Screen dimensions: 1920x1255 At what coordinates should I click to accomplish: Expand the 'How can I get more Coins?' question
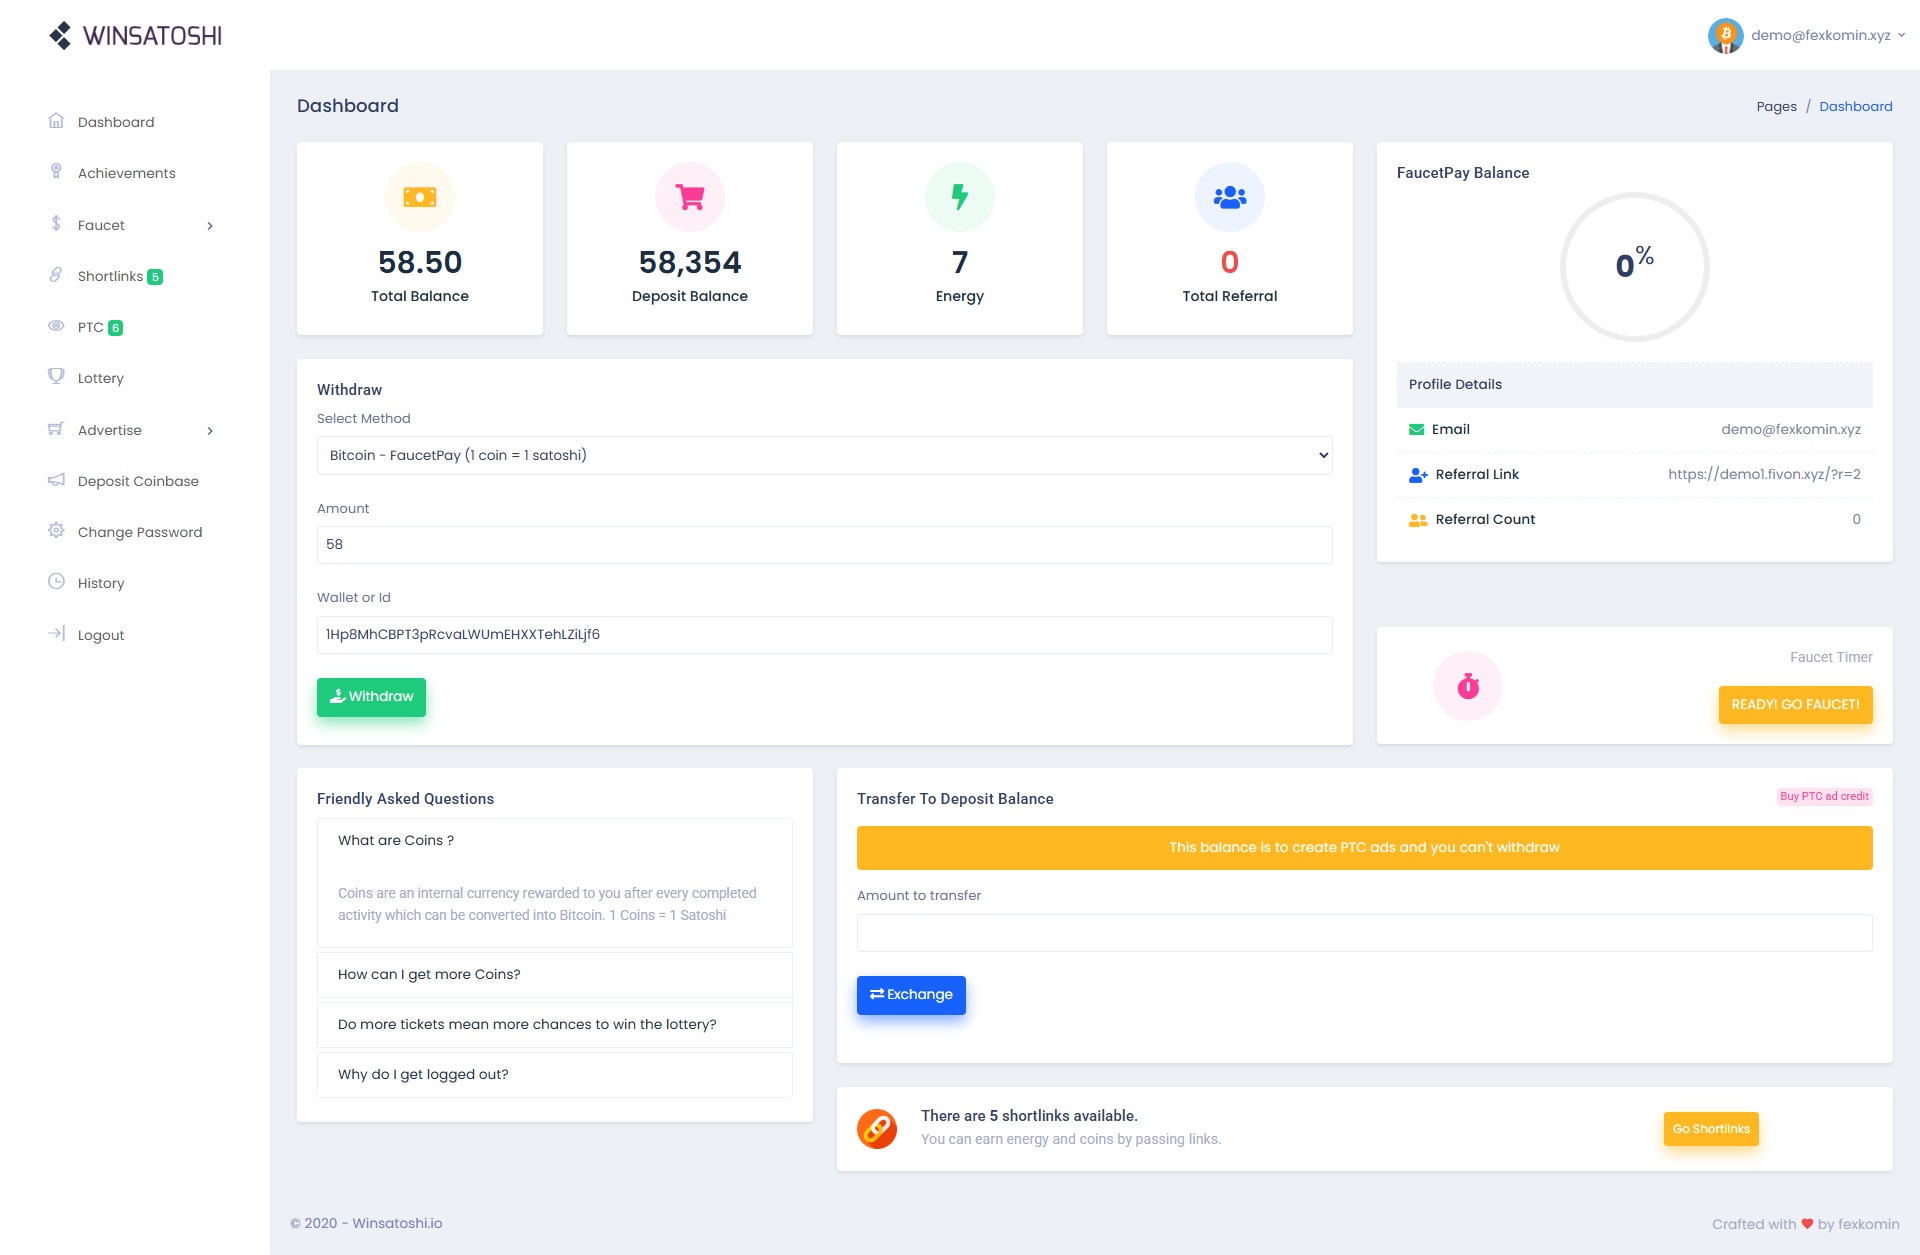554,974
